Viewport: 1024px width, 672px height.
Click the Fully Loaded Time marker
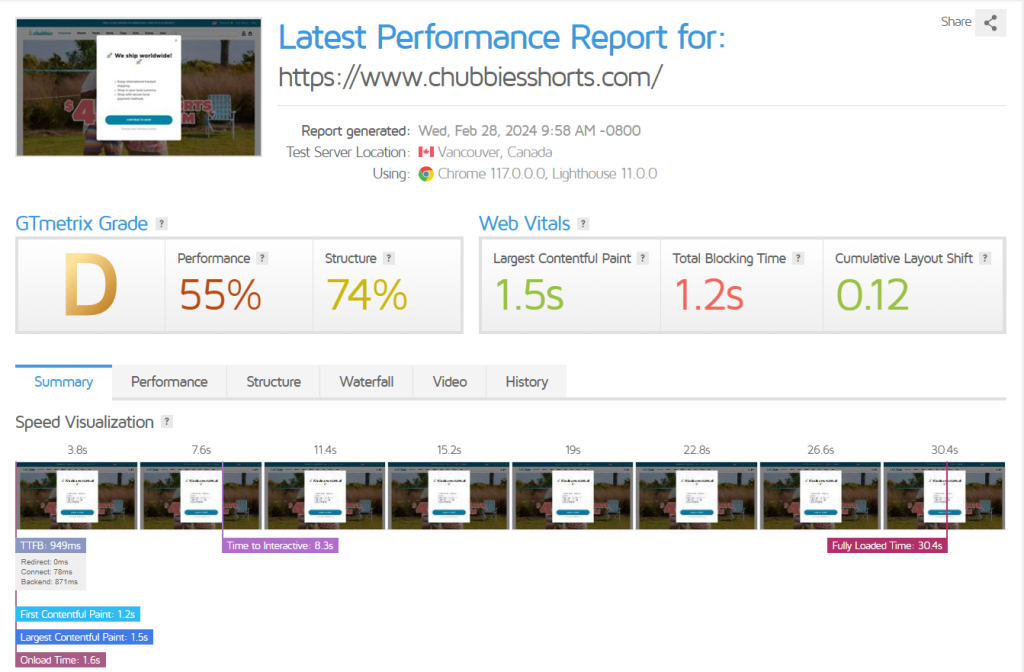[x=888, y=545]
